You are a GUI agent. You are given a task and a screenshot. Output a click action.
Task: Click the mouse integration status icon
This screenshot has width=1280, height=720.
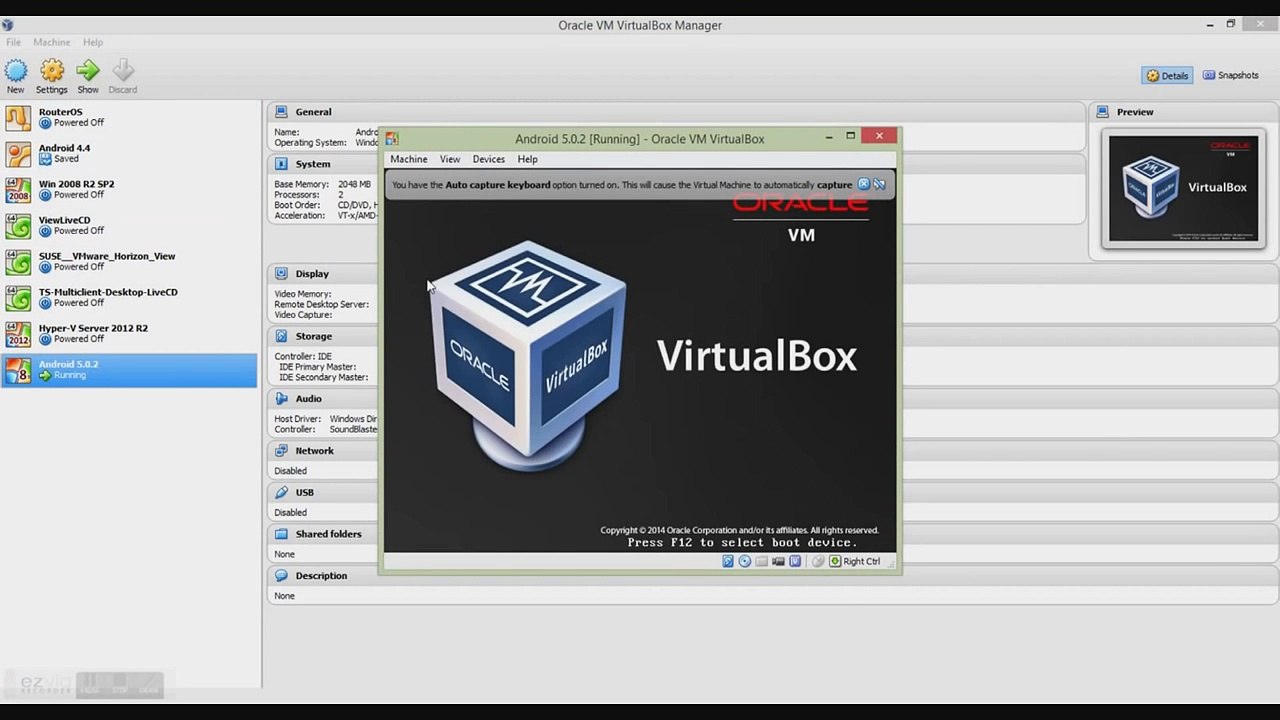(x=818, y=561)
